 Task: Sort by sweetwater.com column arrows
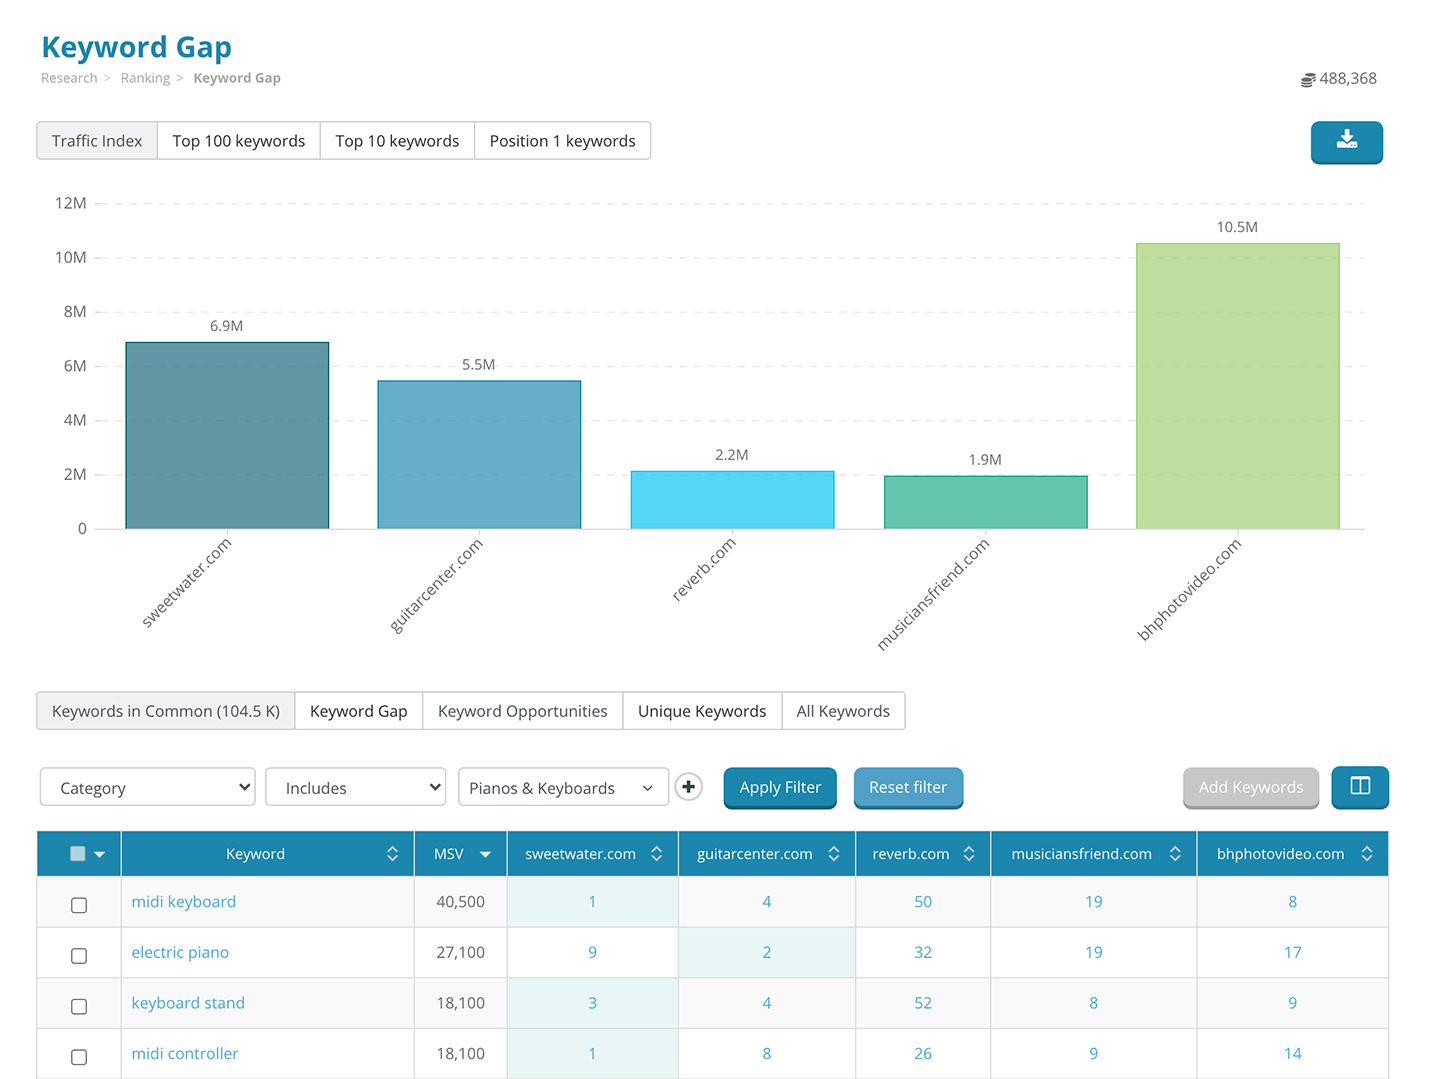pos(657,854)
